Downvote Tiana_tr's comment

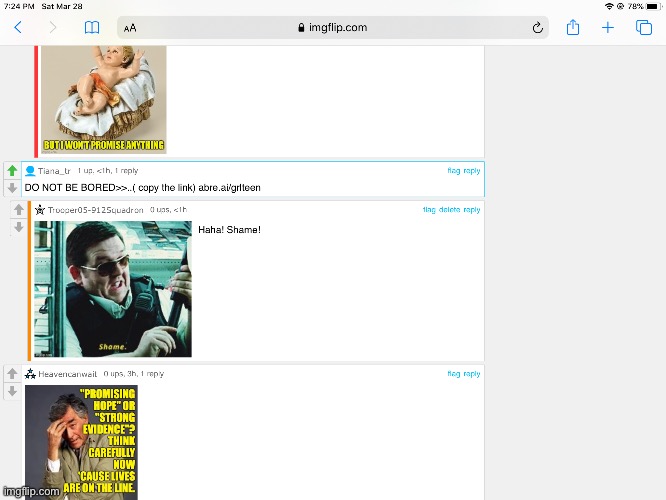coord(12,187)
